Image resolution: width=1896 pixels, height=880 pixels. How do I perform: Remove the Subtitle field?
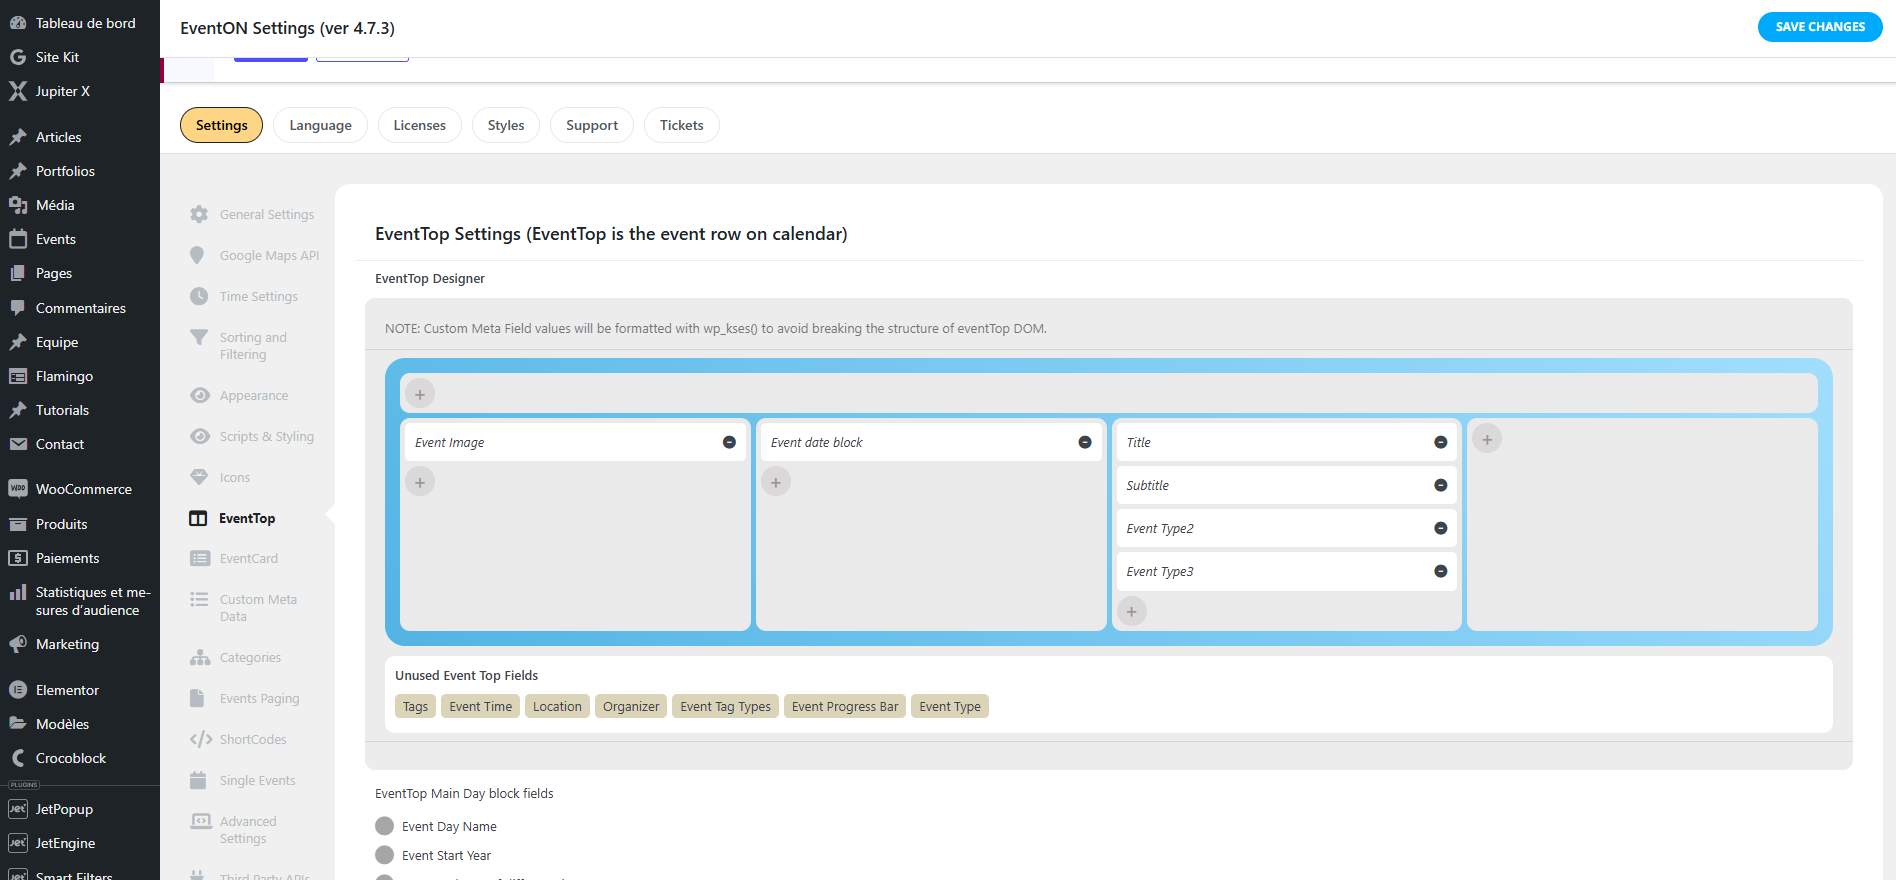(1441, 485)
